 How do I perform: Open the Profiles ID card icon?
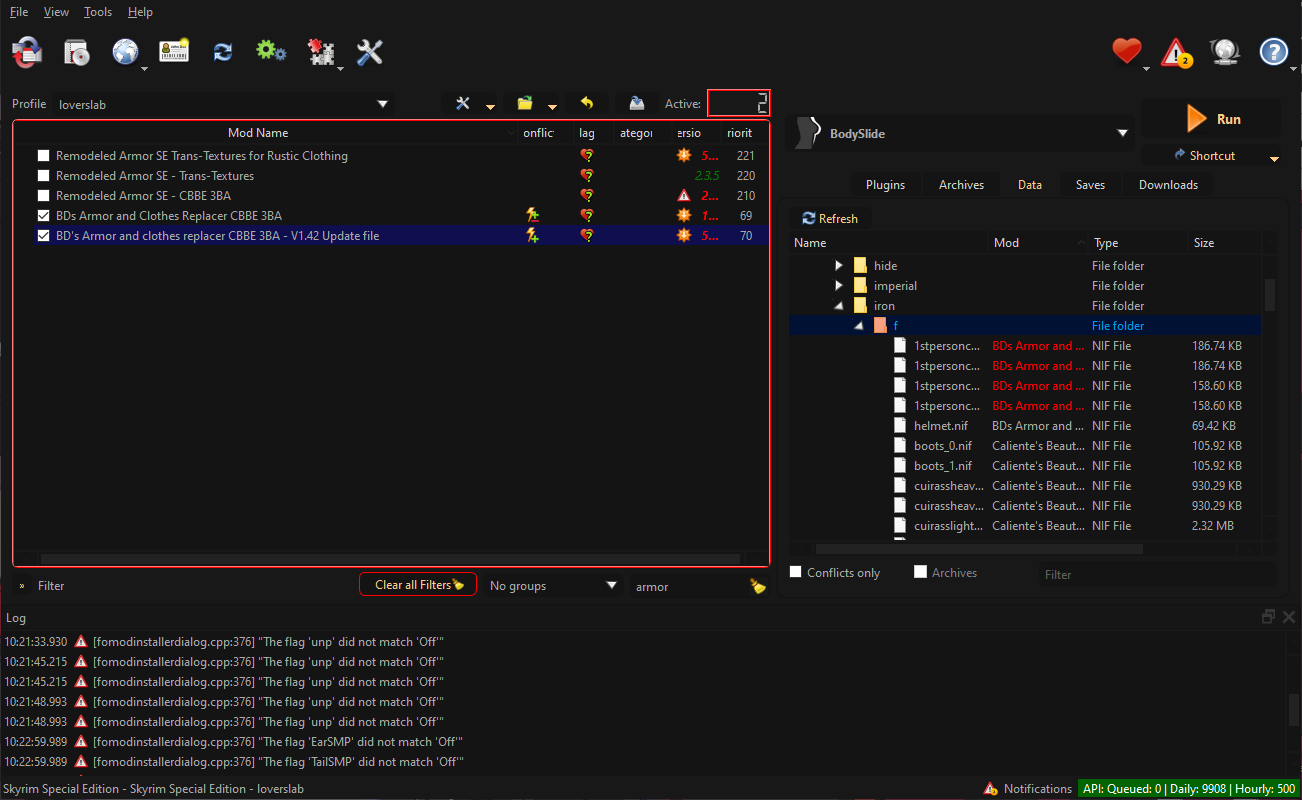[x=174, y=52]
